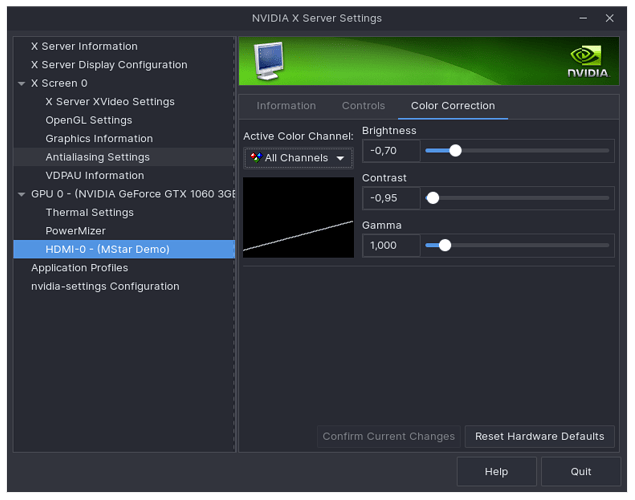This screenshot has height=500, width=635.
Task: Click the Quit button
Action: pyautogui.click(x=581, y=472)
